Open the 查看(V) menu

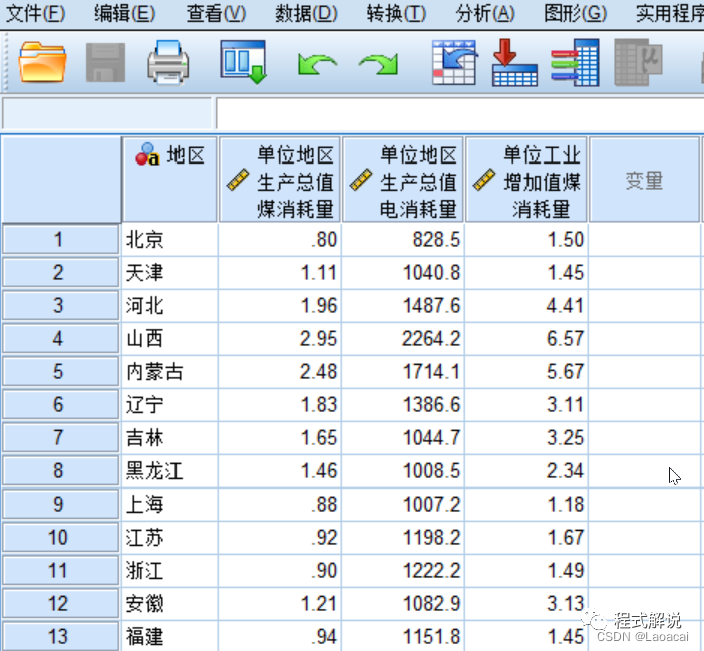[x=216, y=13]
